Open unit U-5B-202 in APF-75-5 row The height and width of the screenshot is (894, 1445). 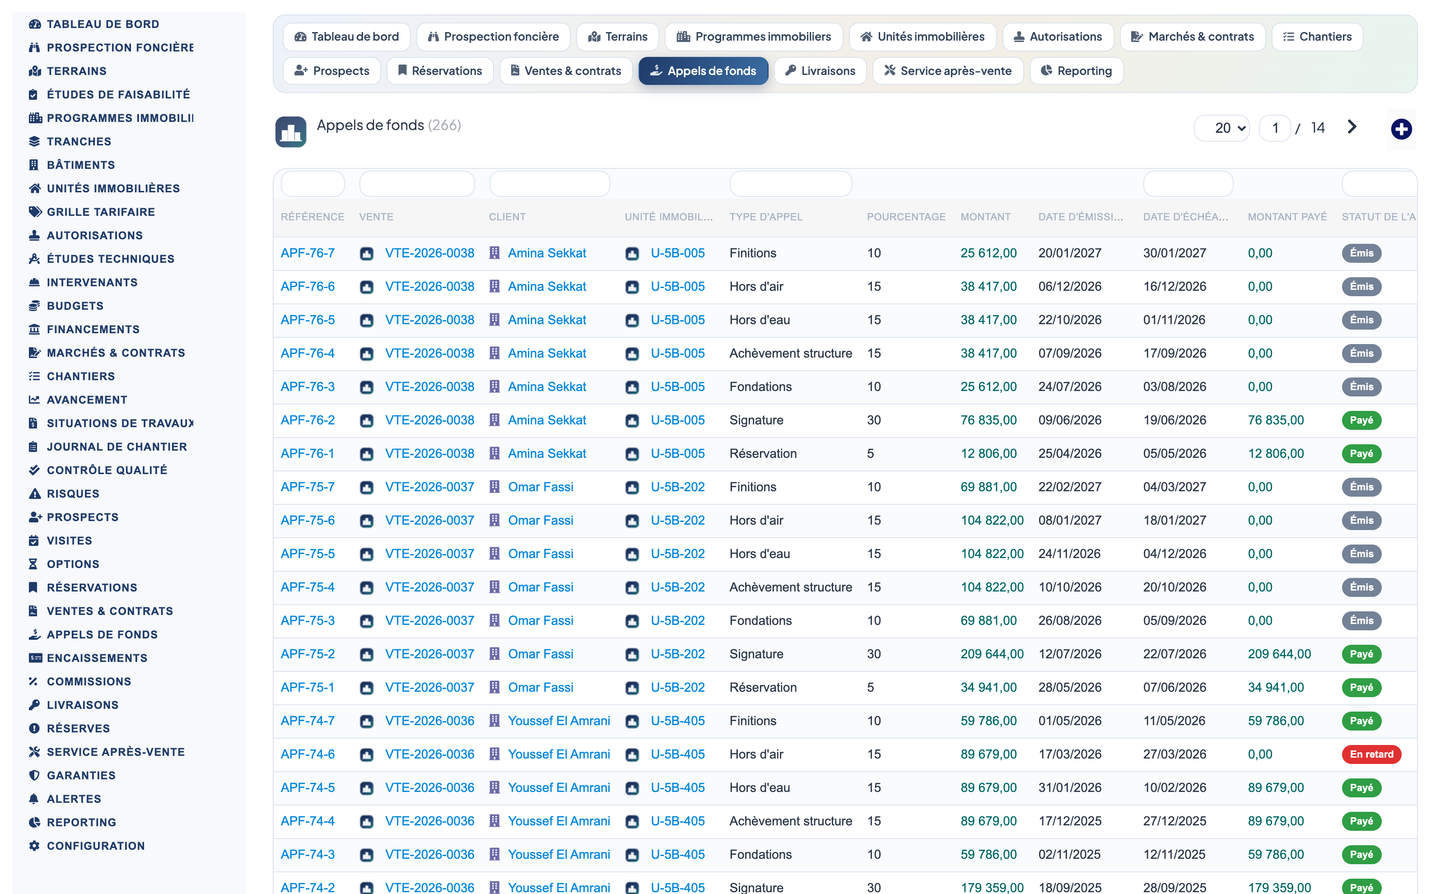[x=678, y=554]
